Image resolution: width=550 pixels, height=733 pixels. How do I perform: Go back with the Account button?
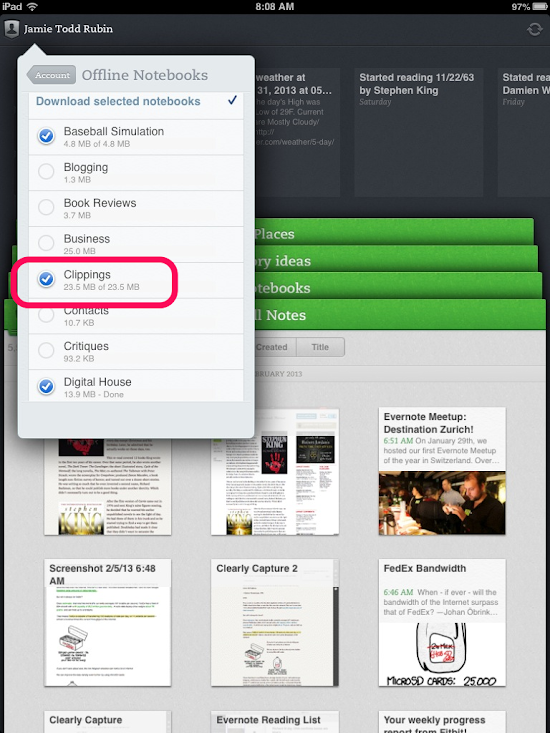tap(52, 75)
